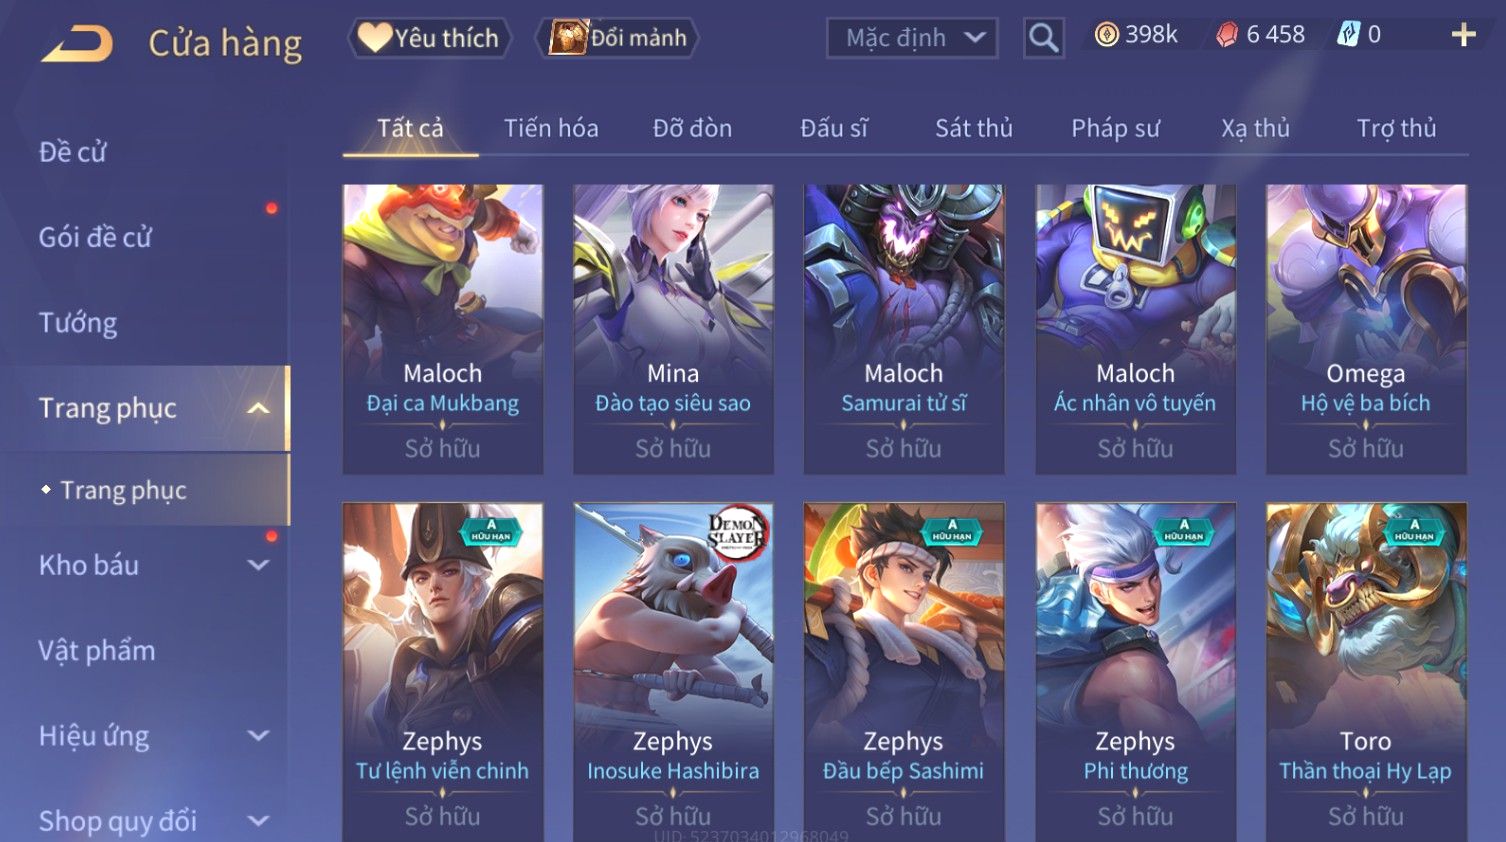Click the plus icon to add currency

[1463, 35]
